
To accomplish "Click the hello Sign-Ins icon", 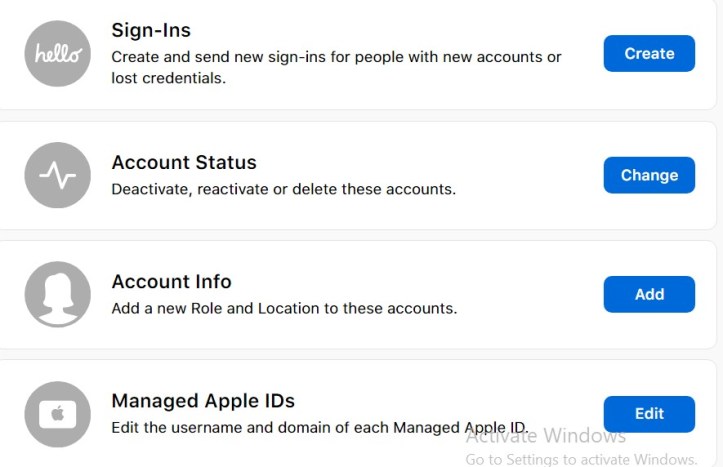I will point(57,54).
